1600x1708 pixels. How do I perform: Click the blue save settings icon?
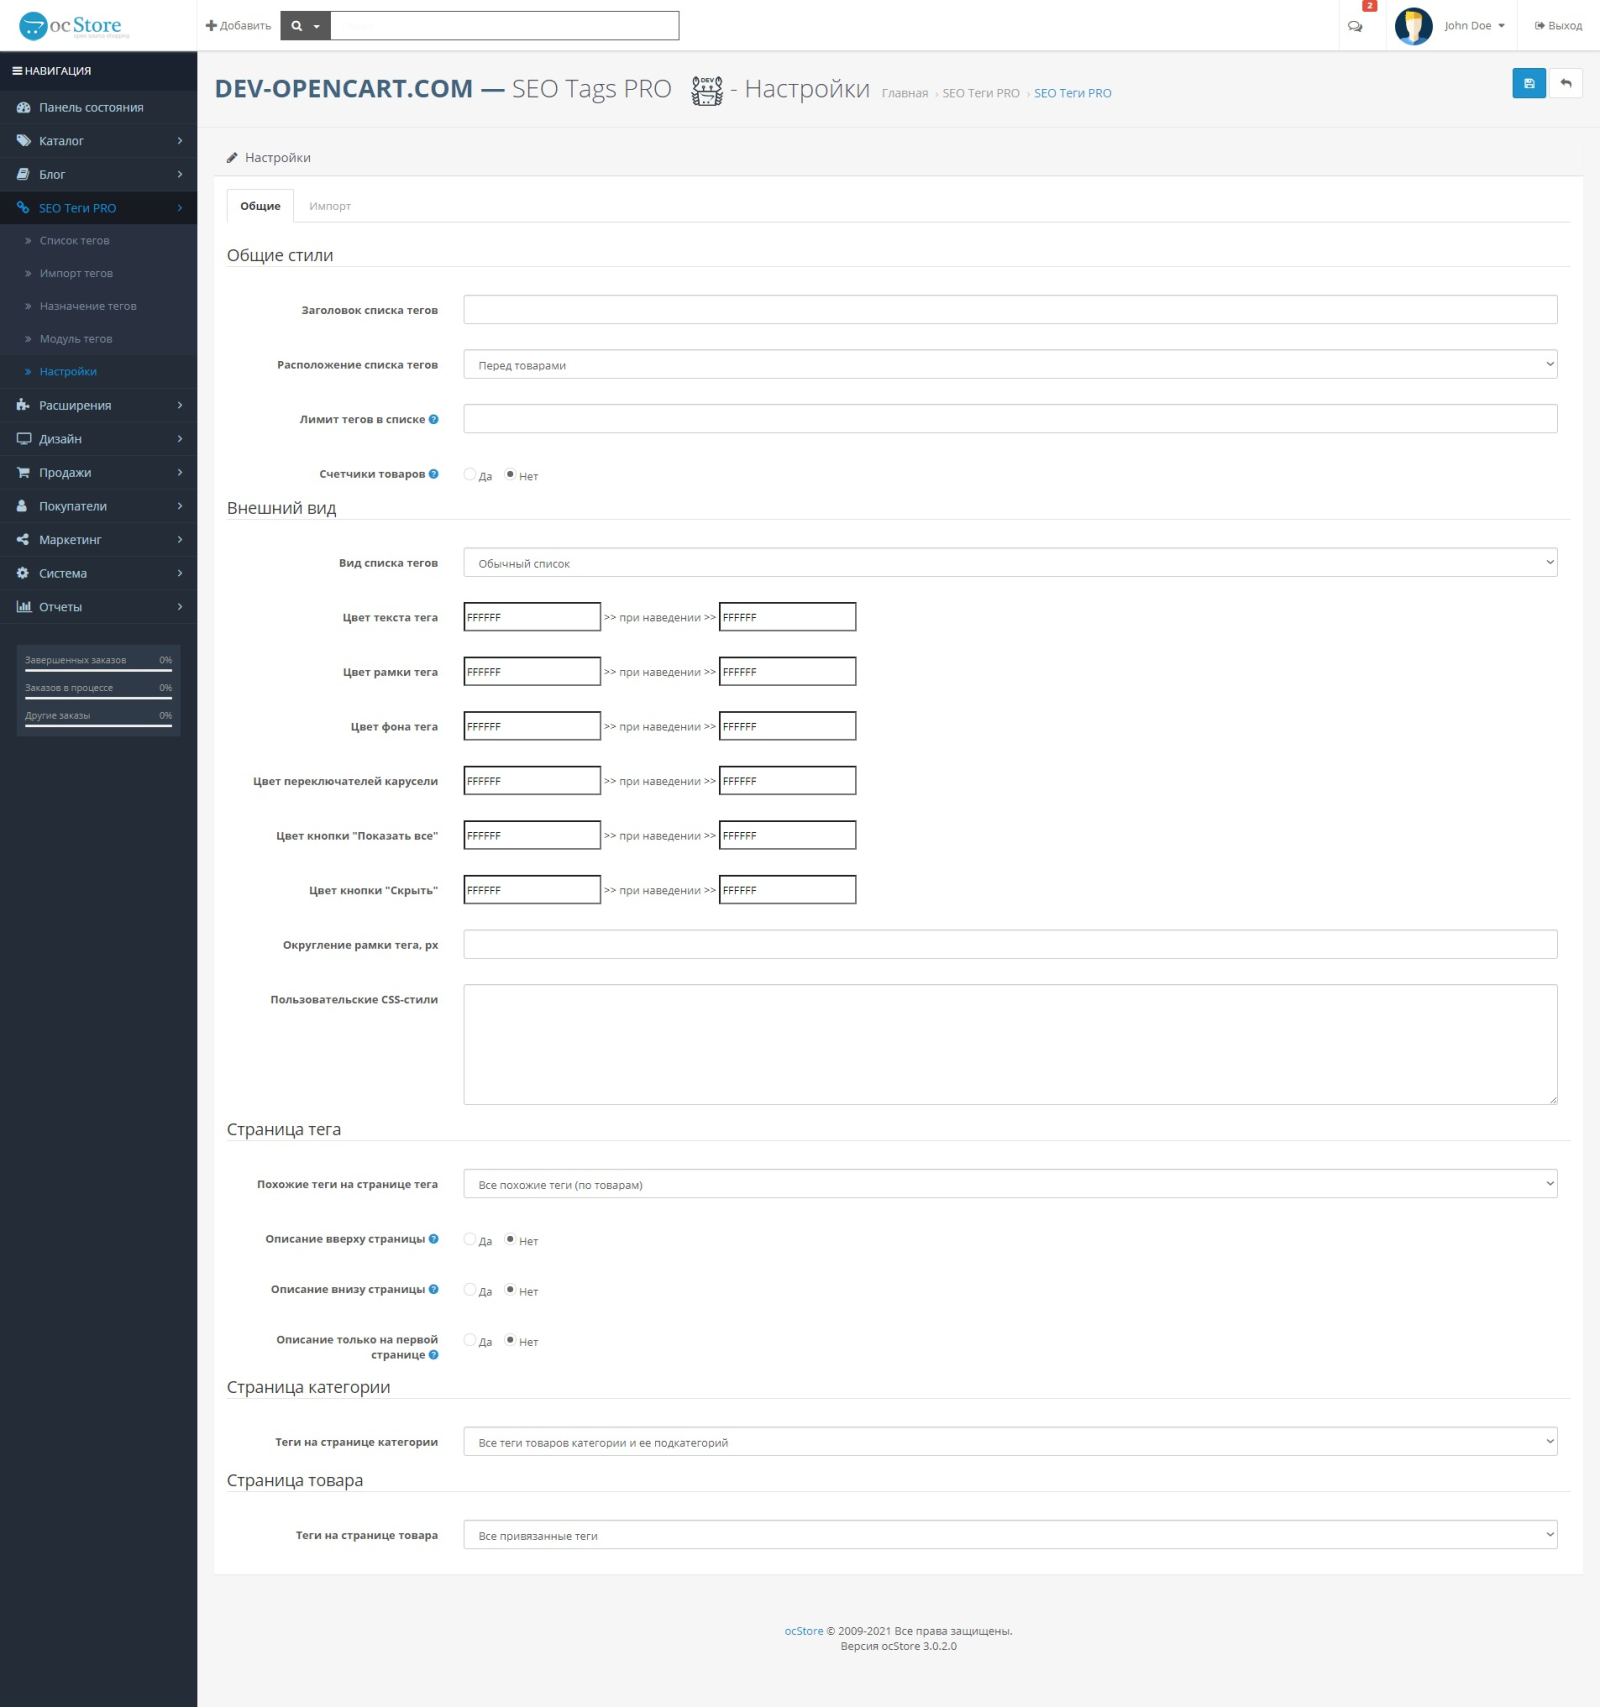click(1528, 83)
